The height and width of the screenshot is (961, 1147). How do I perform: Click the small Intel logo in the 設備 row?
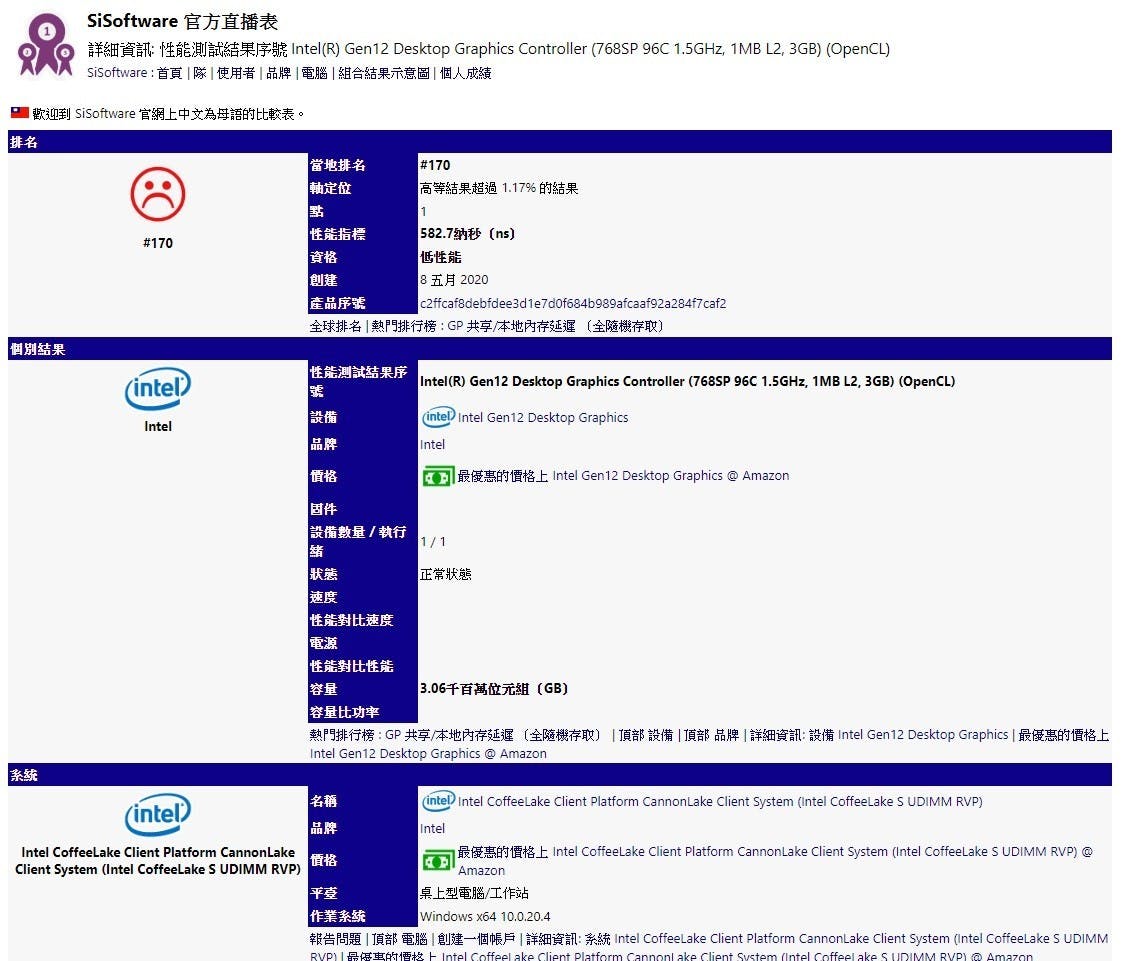tap(437, 418)
